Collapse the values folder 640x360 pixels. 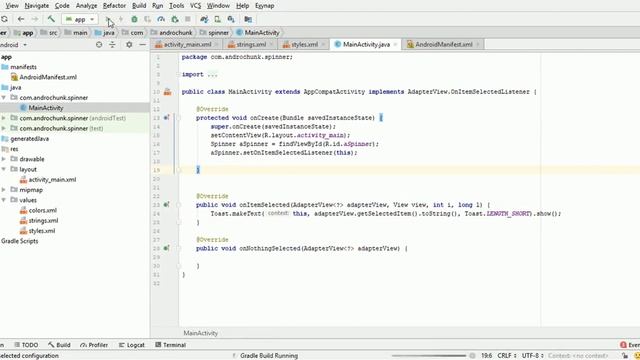4,200
